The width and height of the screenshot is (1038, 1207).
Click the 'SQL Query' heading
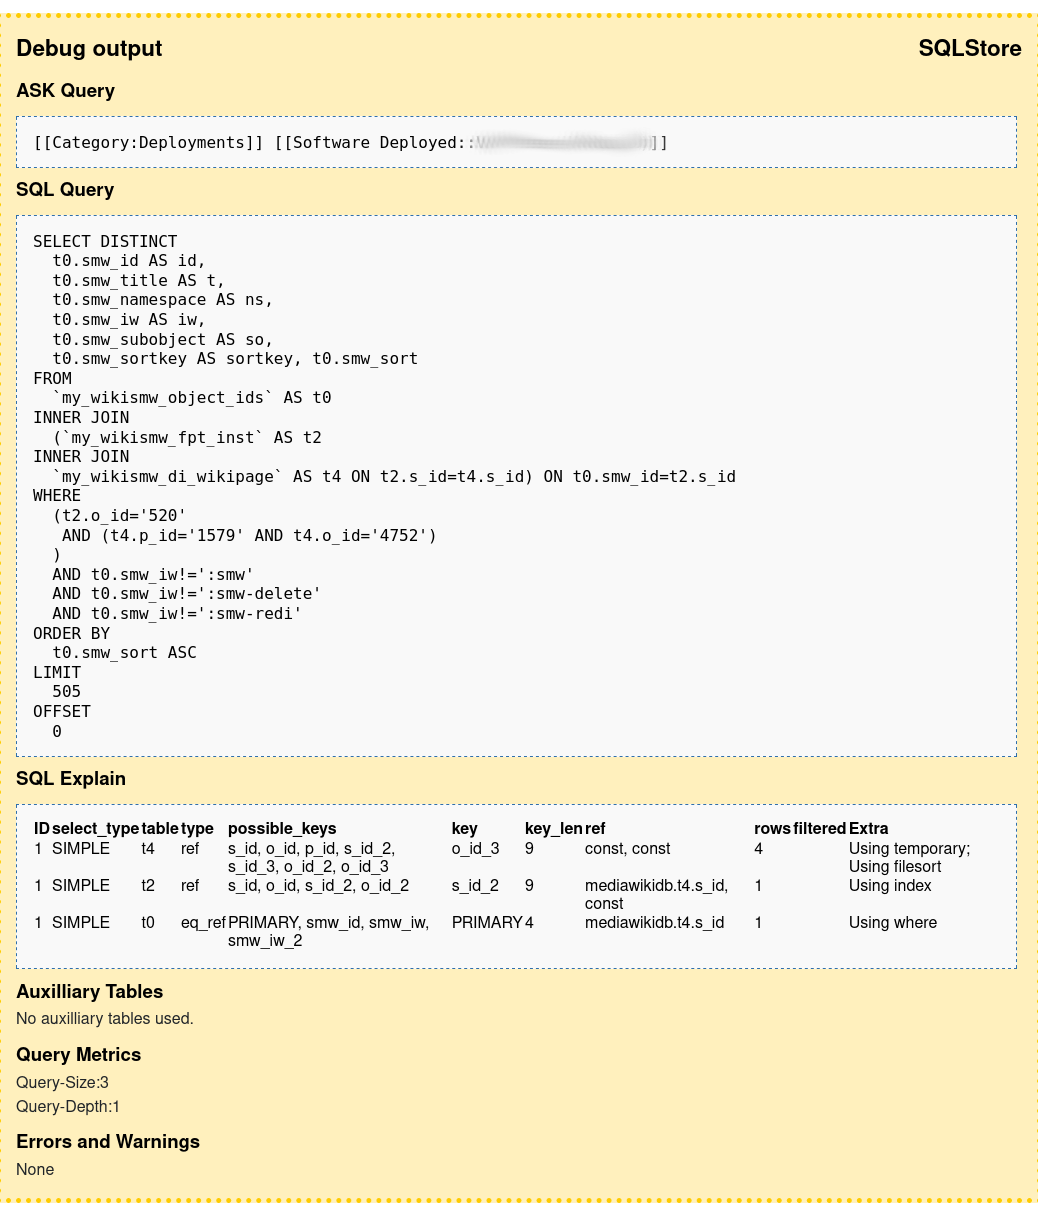(x=65, y=190)
